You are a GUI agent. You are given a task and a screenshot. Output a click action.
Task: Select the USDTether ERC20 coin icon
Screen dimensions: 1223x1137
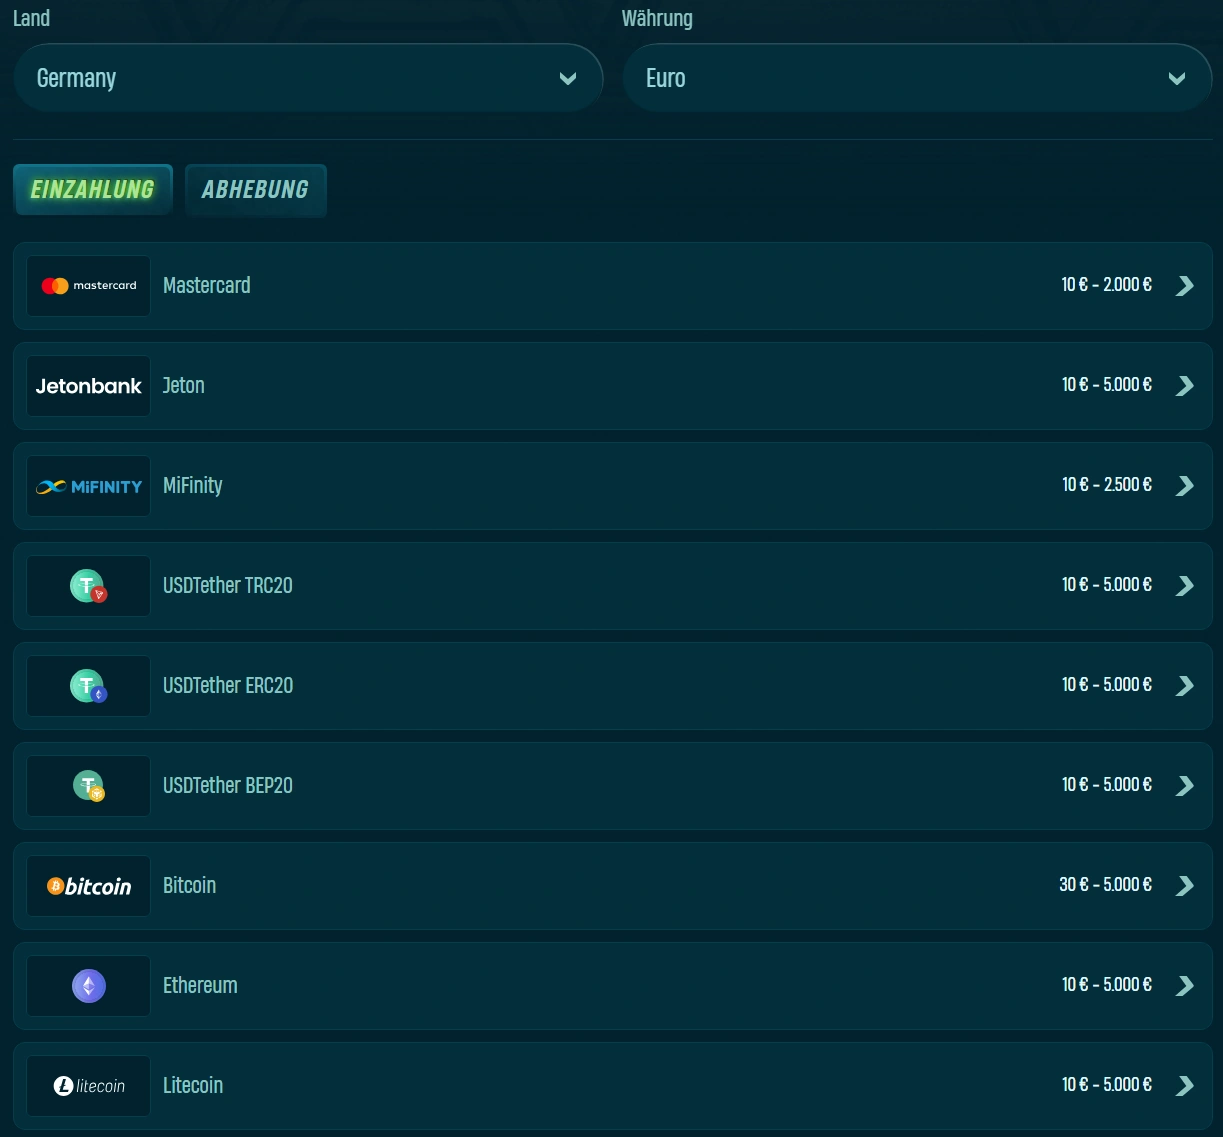[x=88, y=686]
